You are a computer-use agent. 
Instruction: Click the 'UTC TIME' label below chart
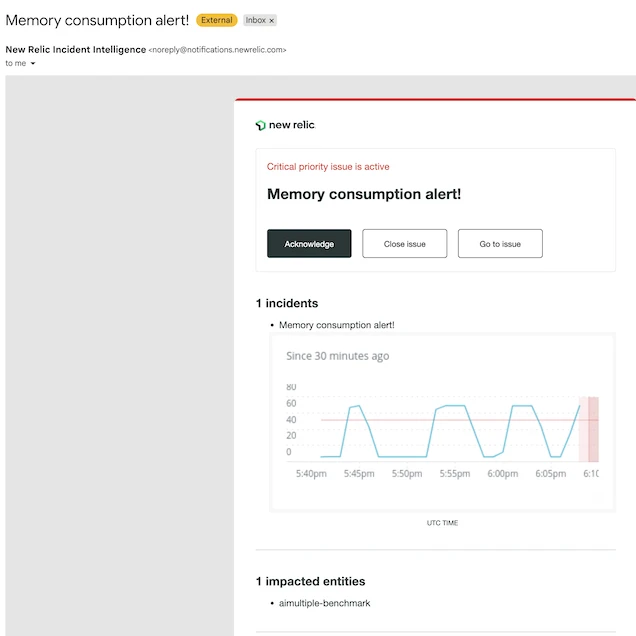[442, 523]
